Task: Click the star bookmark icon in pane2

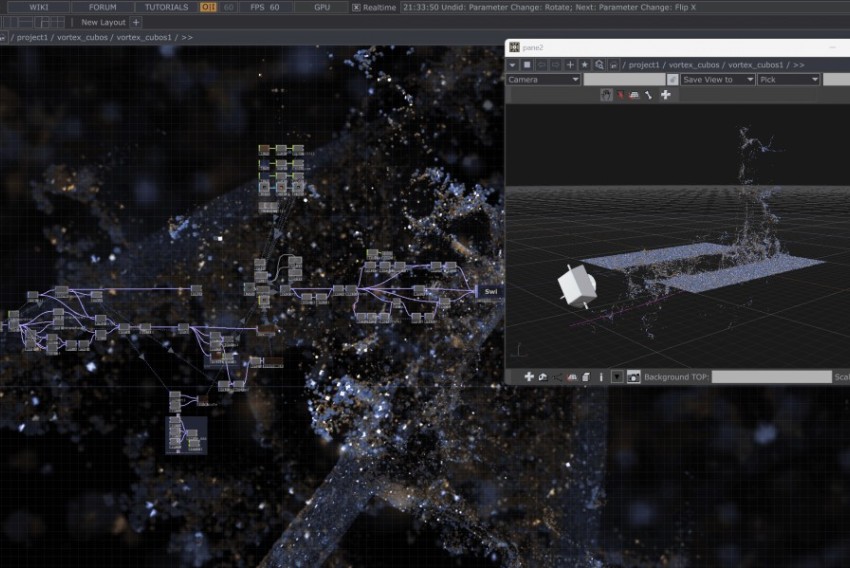Action: tap(585, 64)
